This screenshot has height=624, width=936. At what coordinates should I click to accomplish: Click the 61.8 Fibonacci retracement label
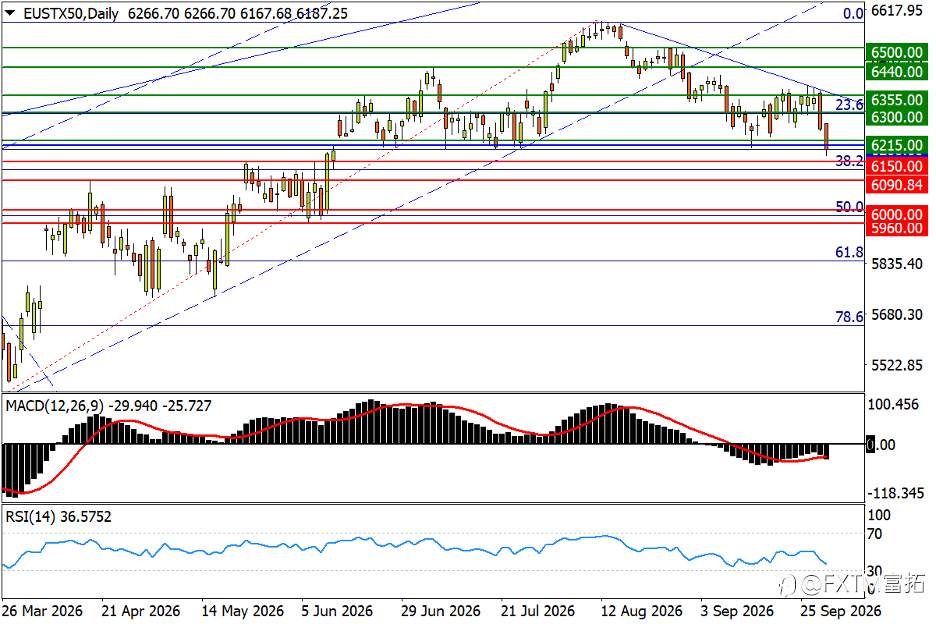click(x=849, y=253)
